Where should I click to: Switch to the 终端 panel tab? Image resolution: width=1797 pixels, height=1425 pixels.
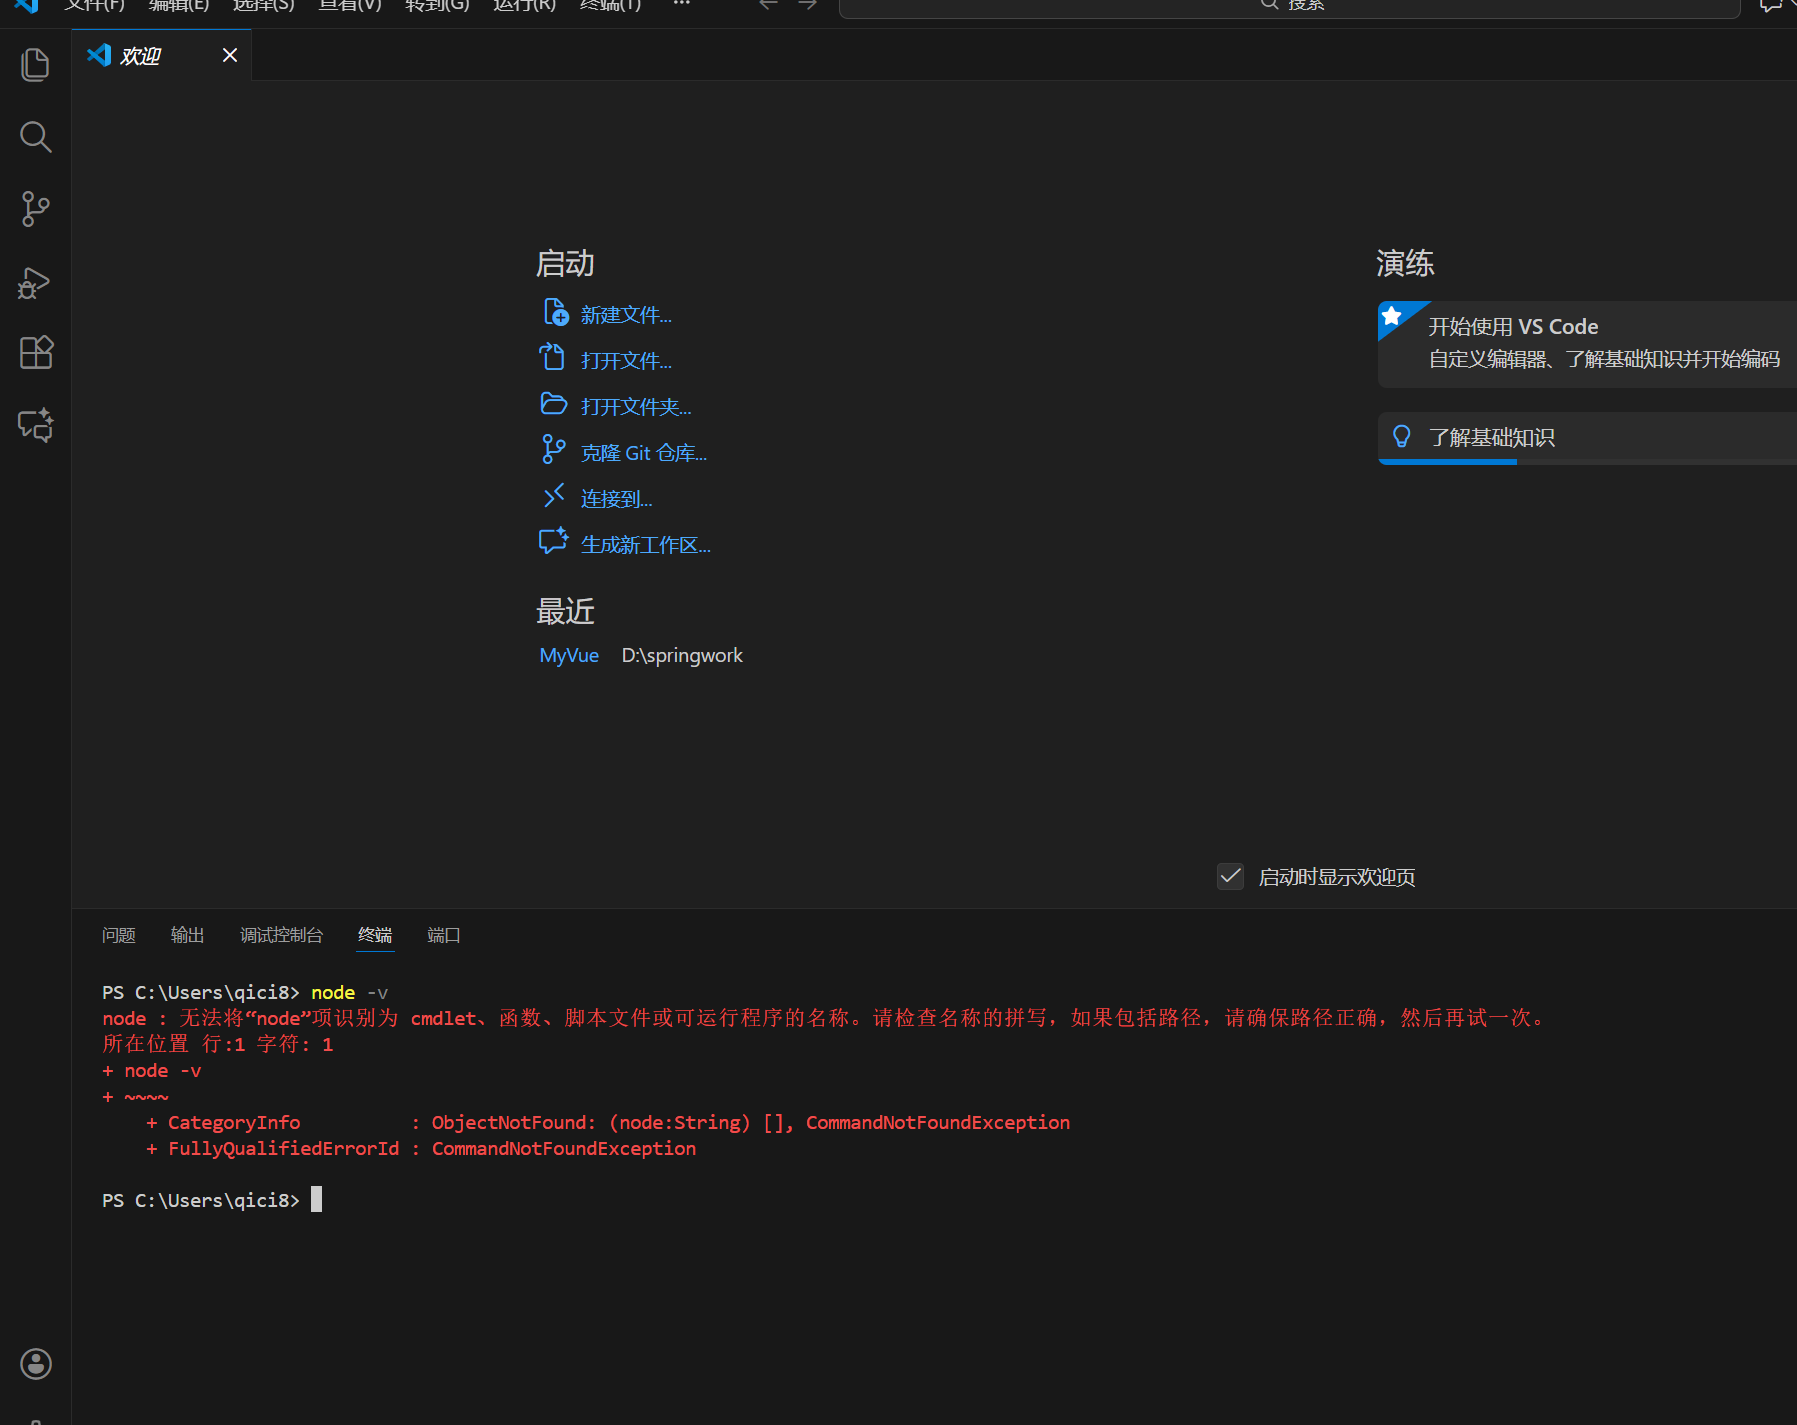(x=375, y=935)
